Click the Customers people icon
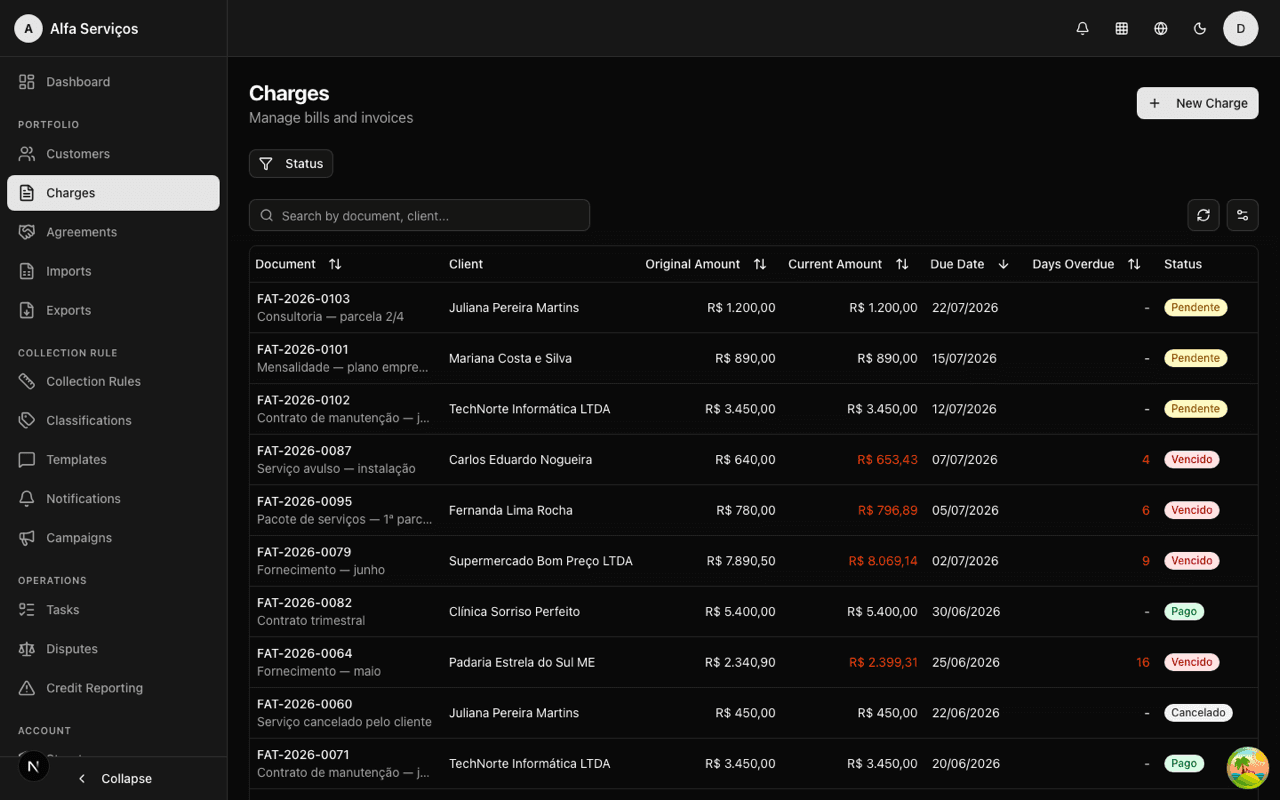Viewport: 1280px width, 800px height. pyautogui.click(x=27, y=154)
